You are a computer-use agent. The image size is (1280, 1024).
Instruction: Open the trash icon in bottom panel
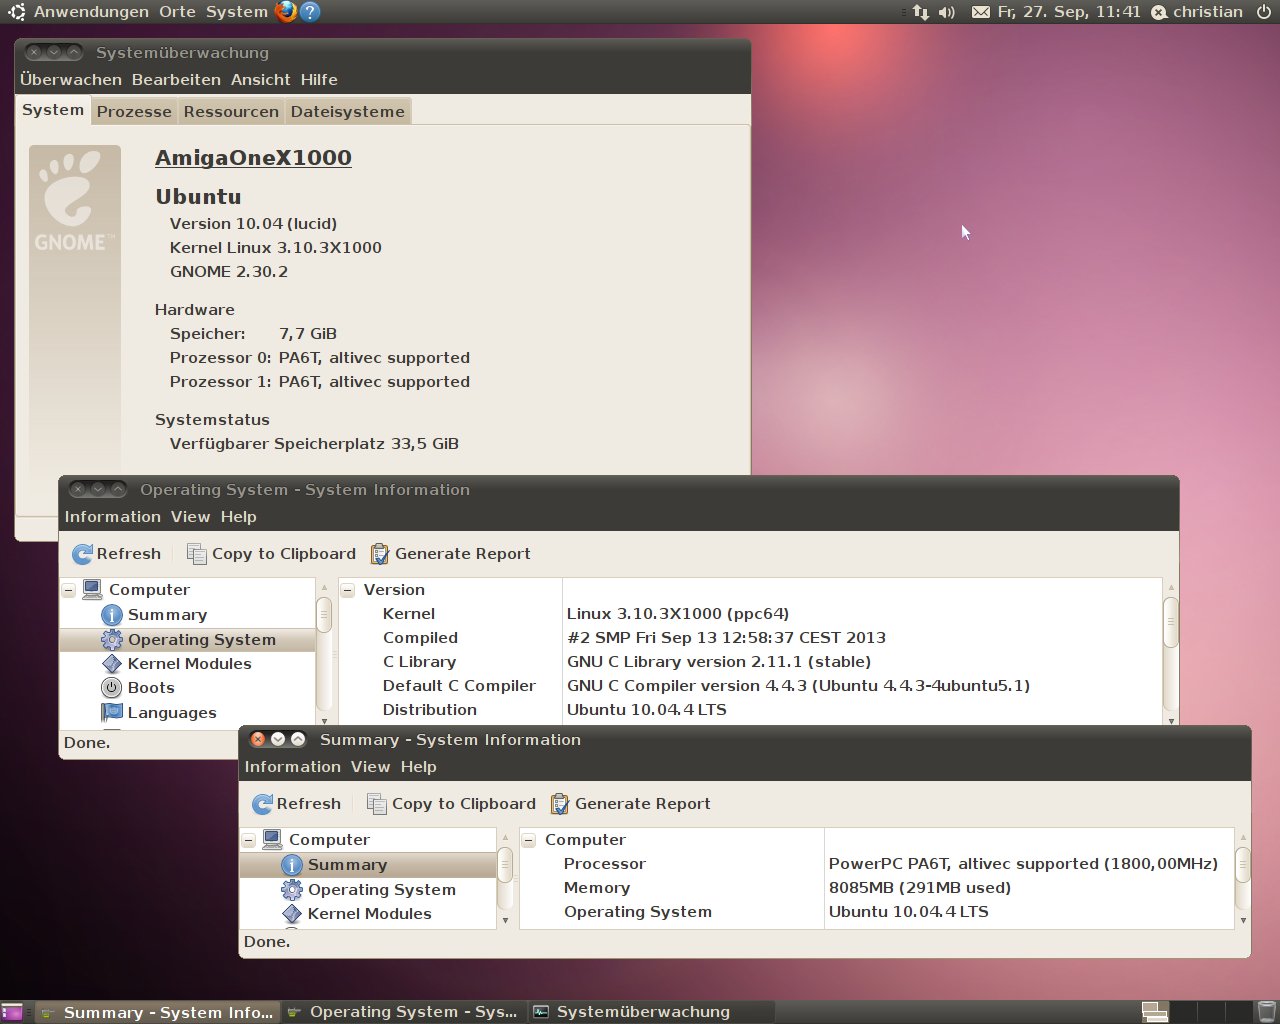(1266, 1012)
